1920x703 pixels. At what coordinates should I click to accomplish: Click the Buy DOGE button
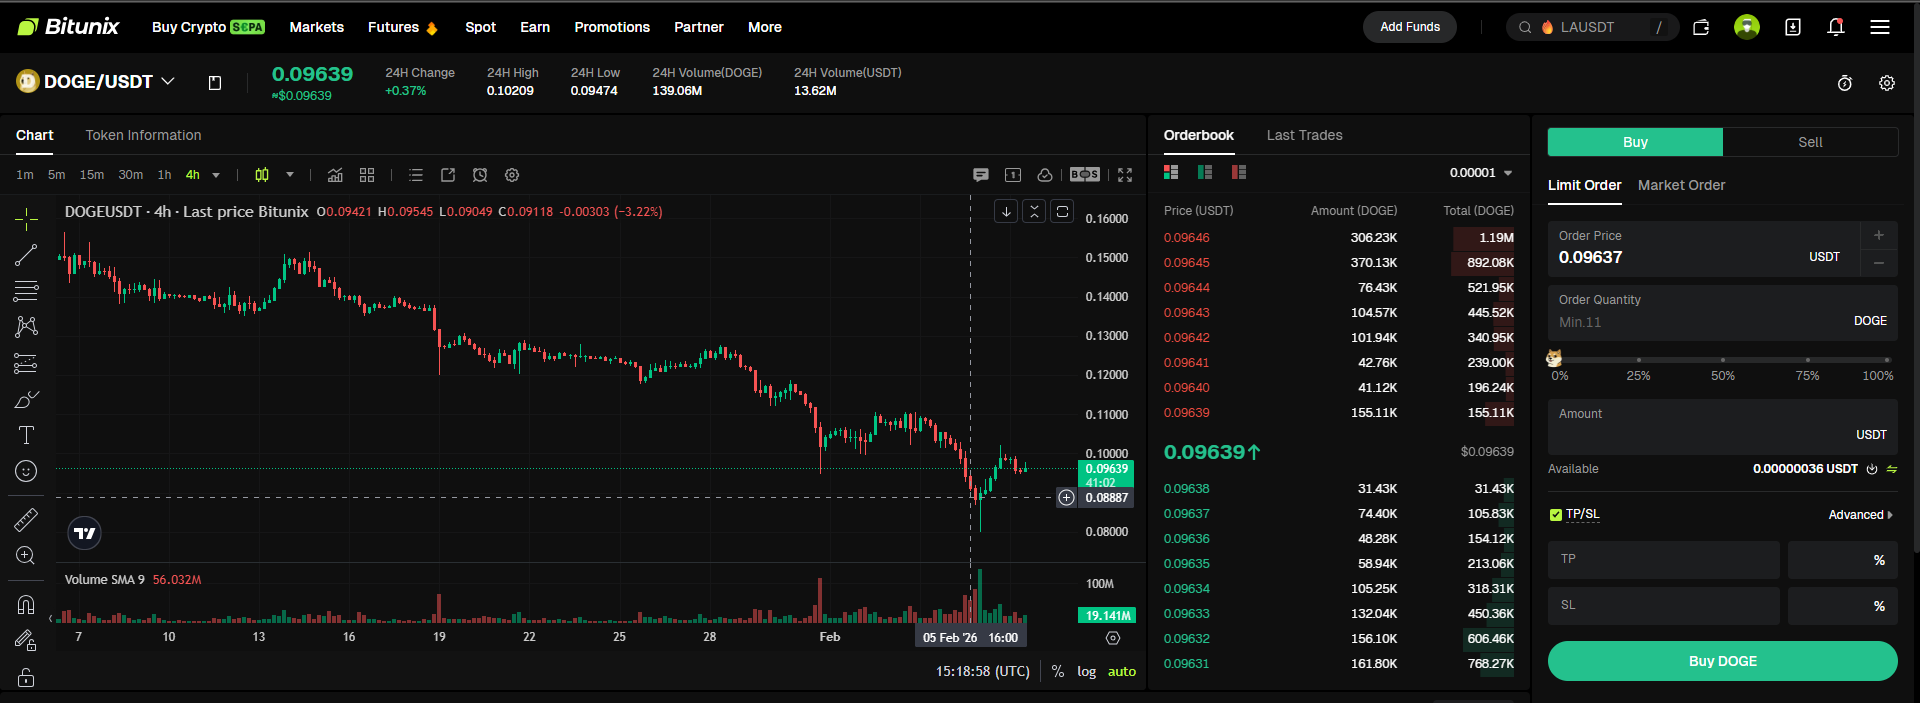pos(1722,661)
